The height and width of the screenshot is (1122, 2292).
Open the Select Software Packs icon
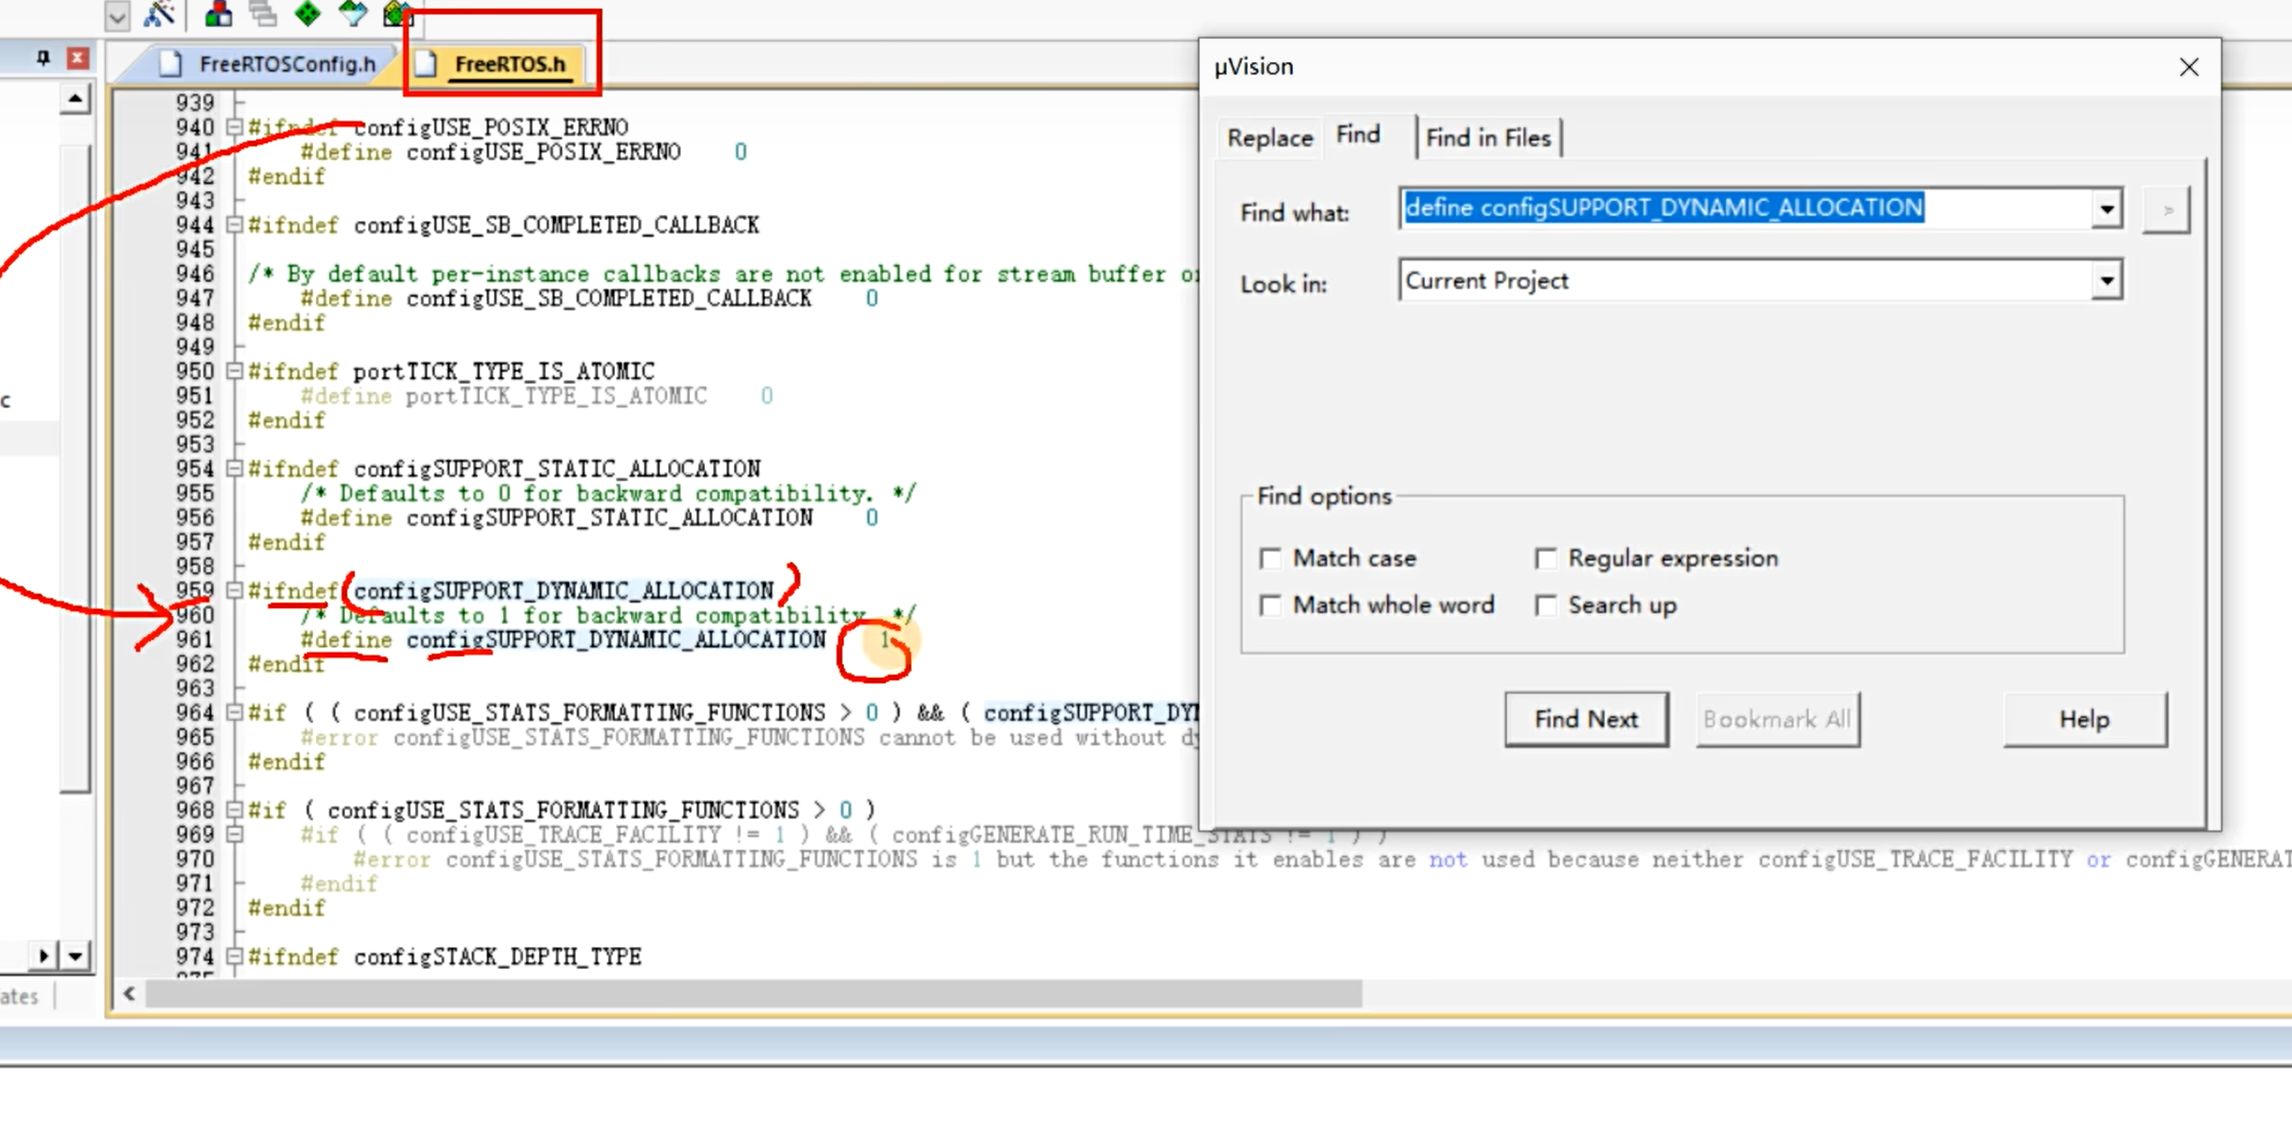(353, 14)
